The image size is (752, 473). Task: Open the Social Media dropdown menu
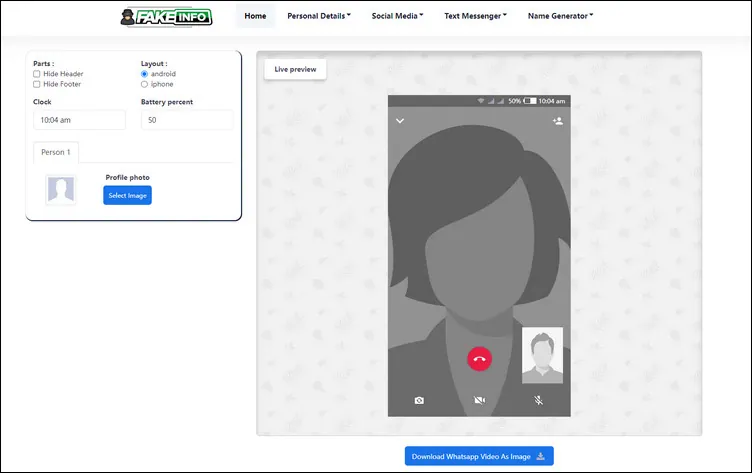point(398,16)
